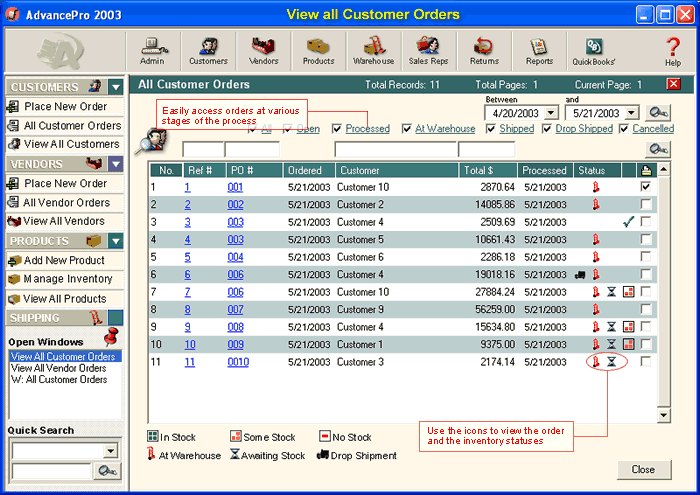Click the At Warehouse status icon in row 1
The width and height of the screenshot is (700, 495).
pos(596,187)
